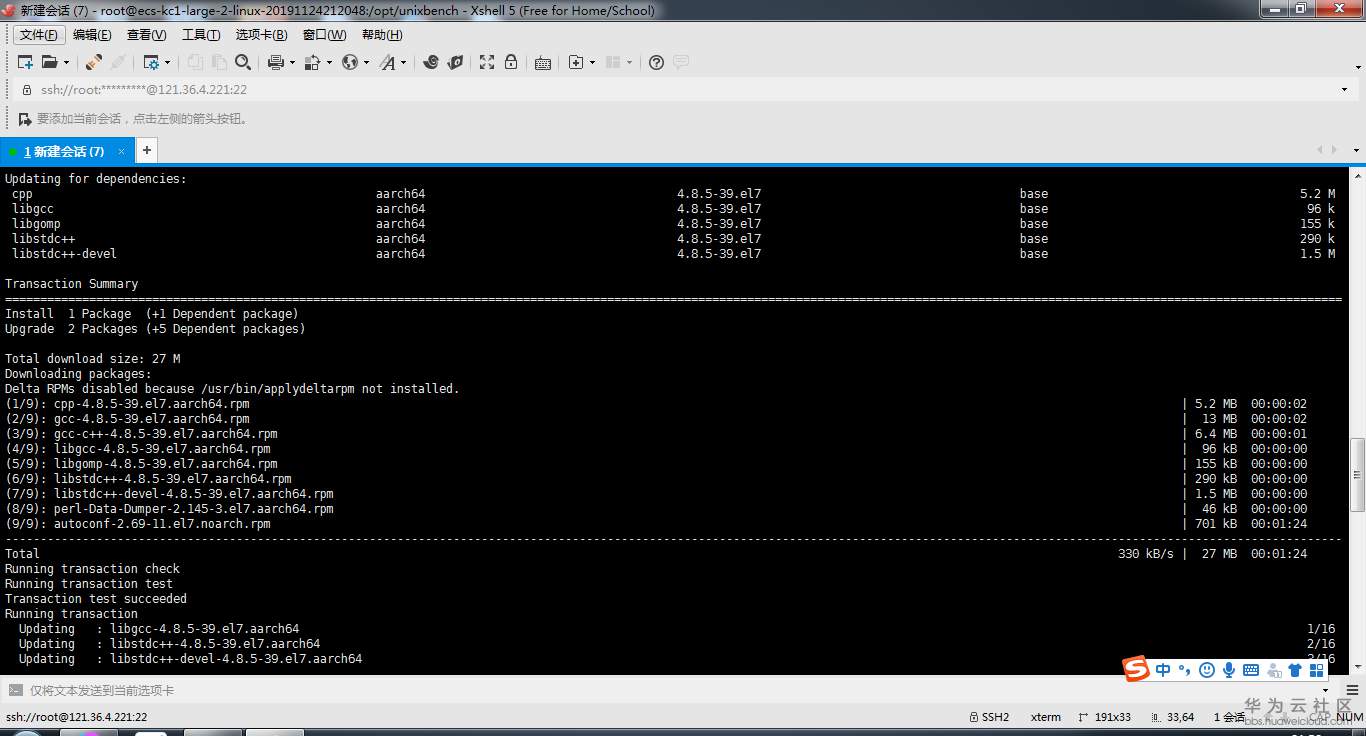Screen dimensions: 1366x736
Task: Click the New Session toolbar icon
Action: pyautogui.click(x=25, y=62)
